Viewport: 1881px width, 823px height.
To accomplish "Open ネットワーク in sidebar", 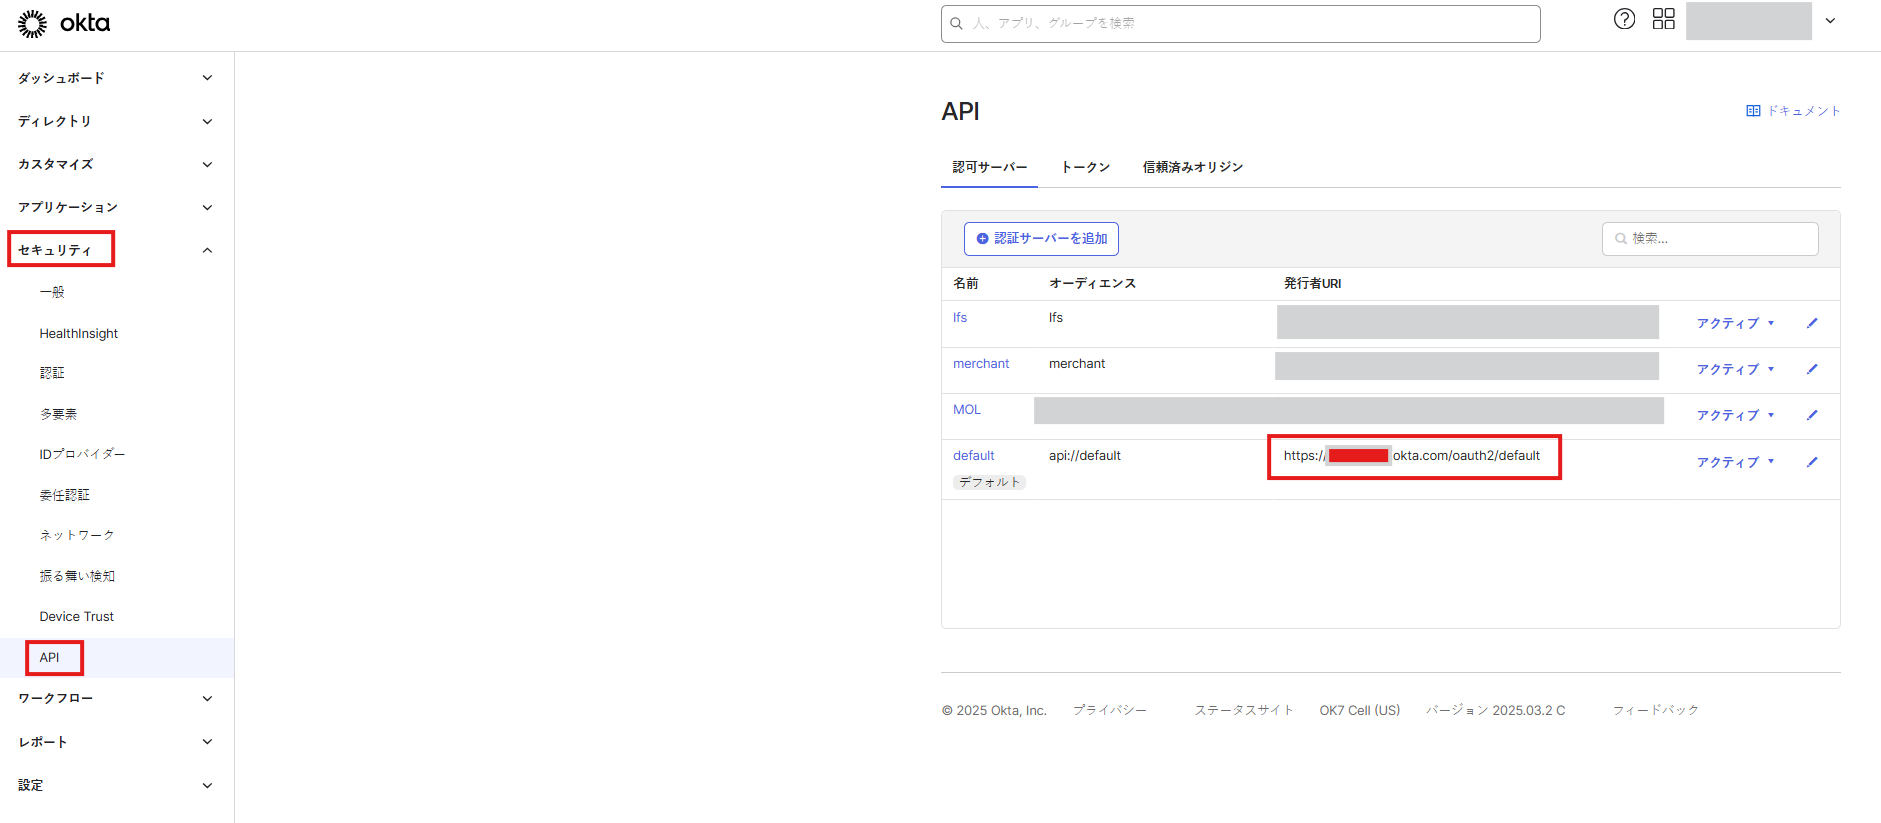I will point(77,535).
